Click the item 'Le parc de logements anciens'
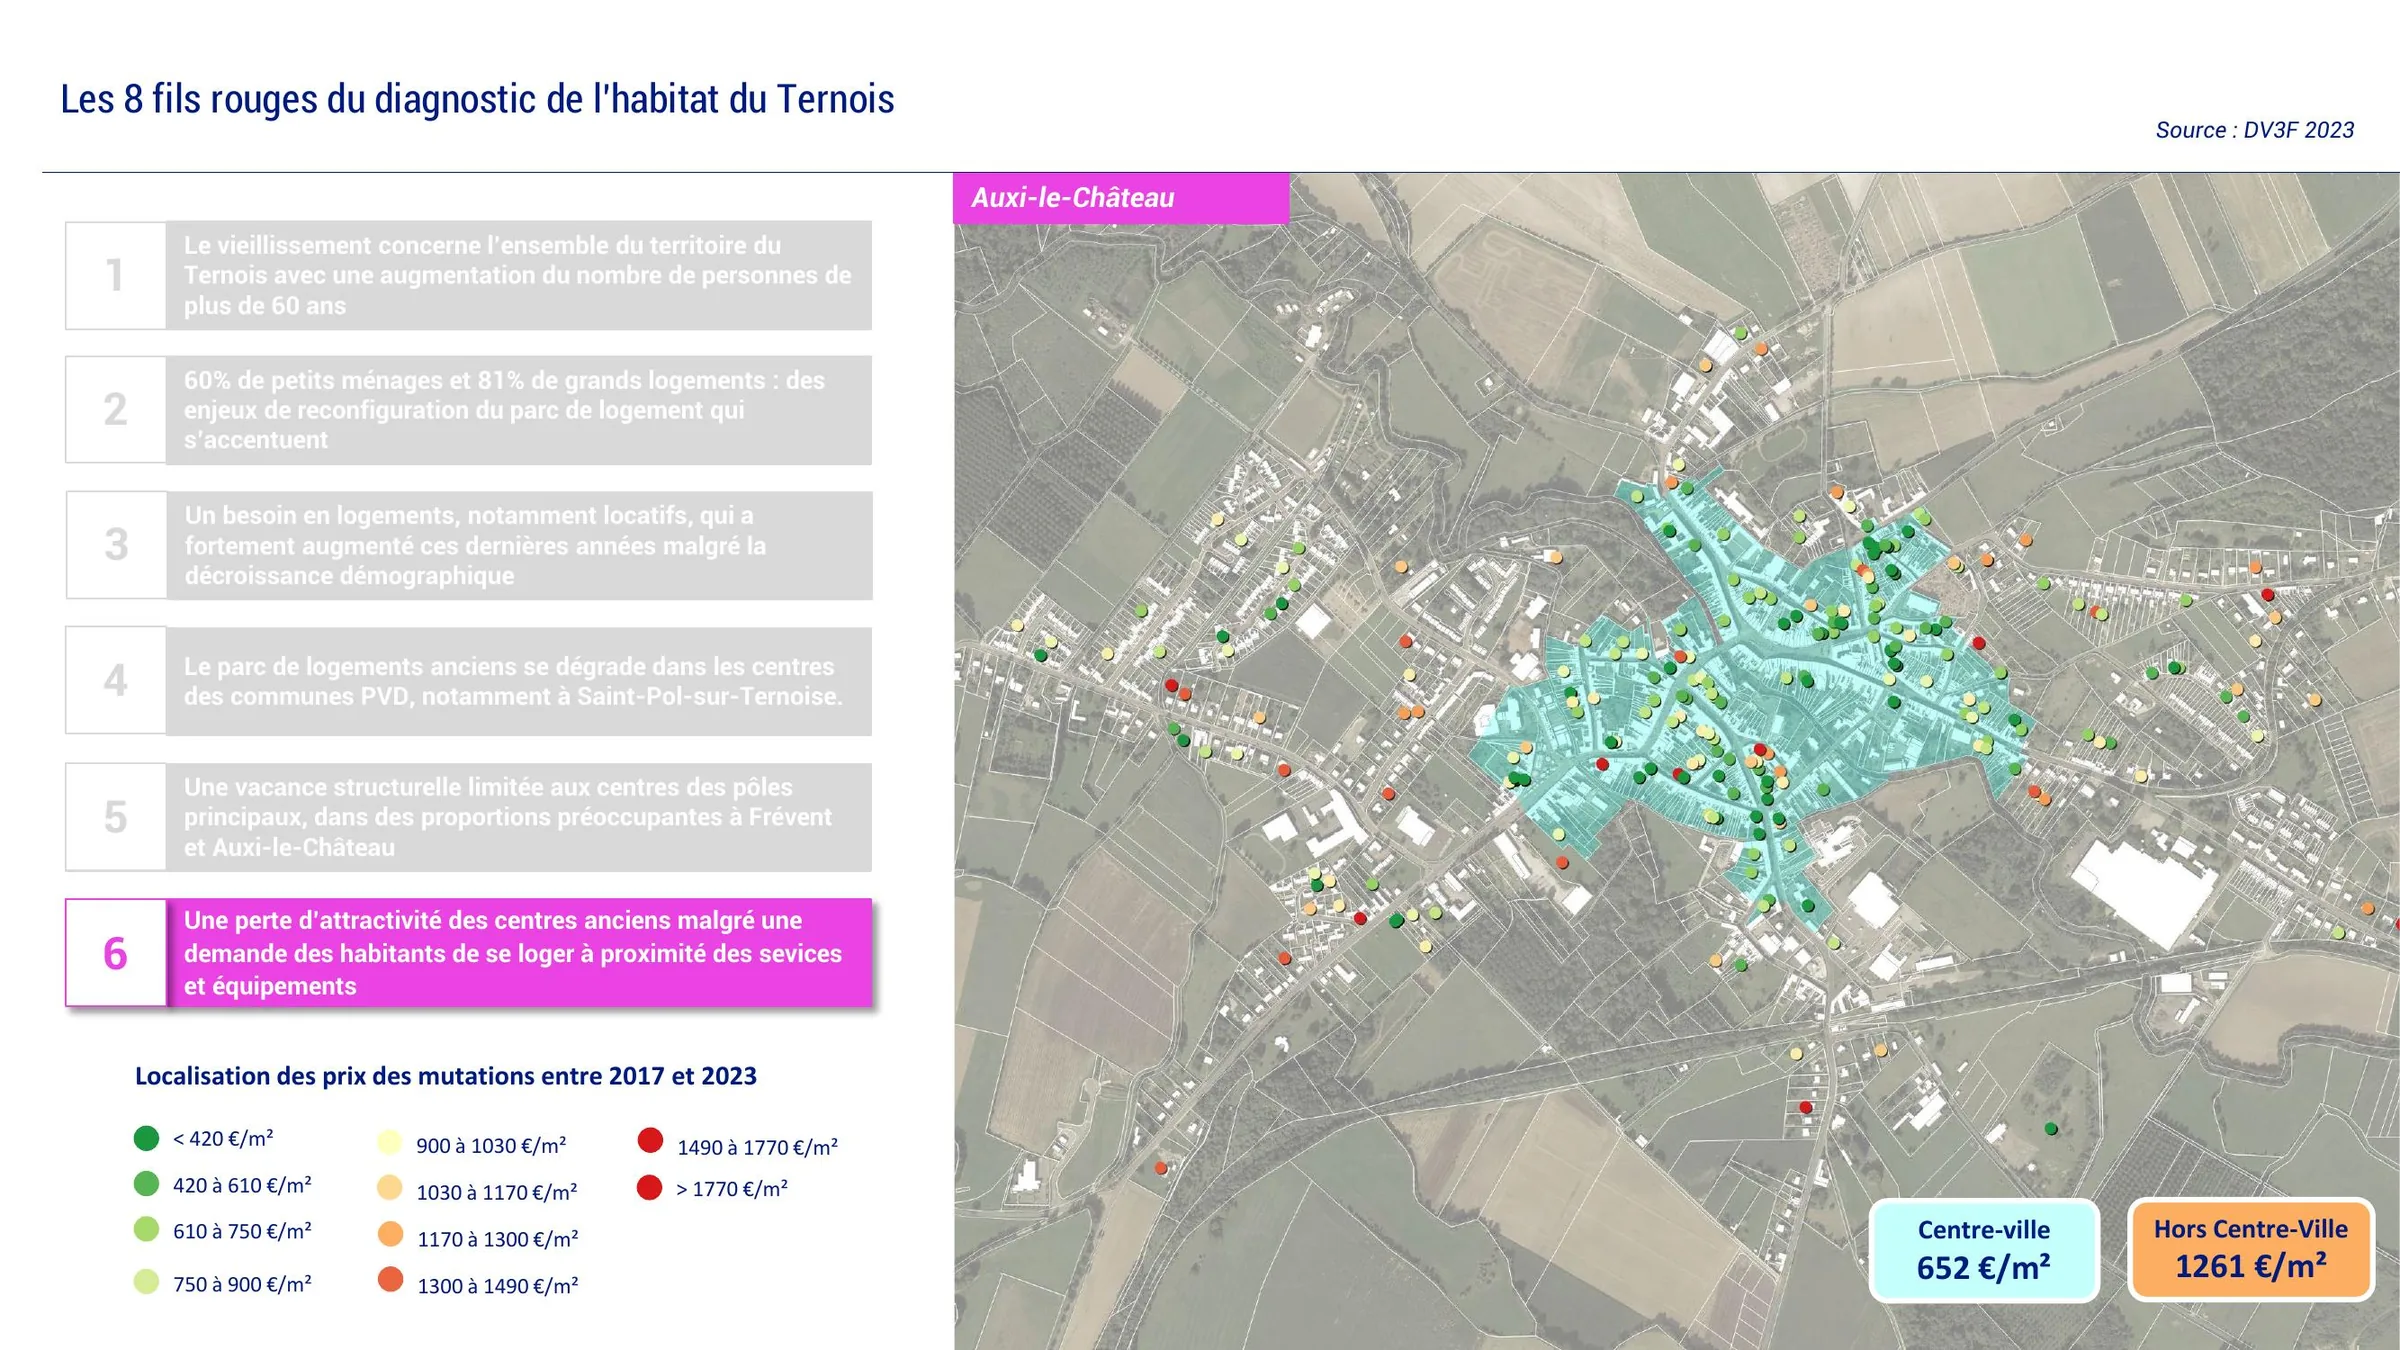Viewport: 2400px width, 1350px height. [518, 681]
